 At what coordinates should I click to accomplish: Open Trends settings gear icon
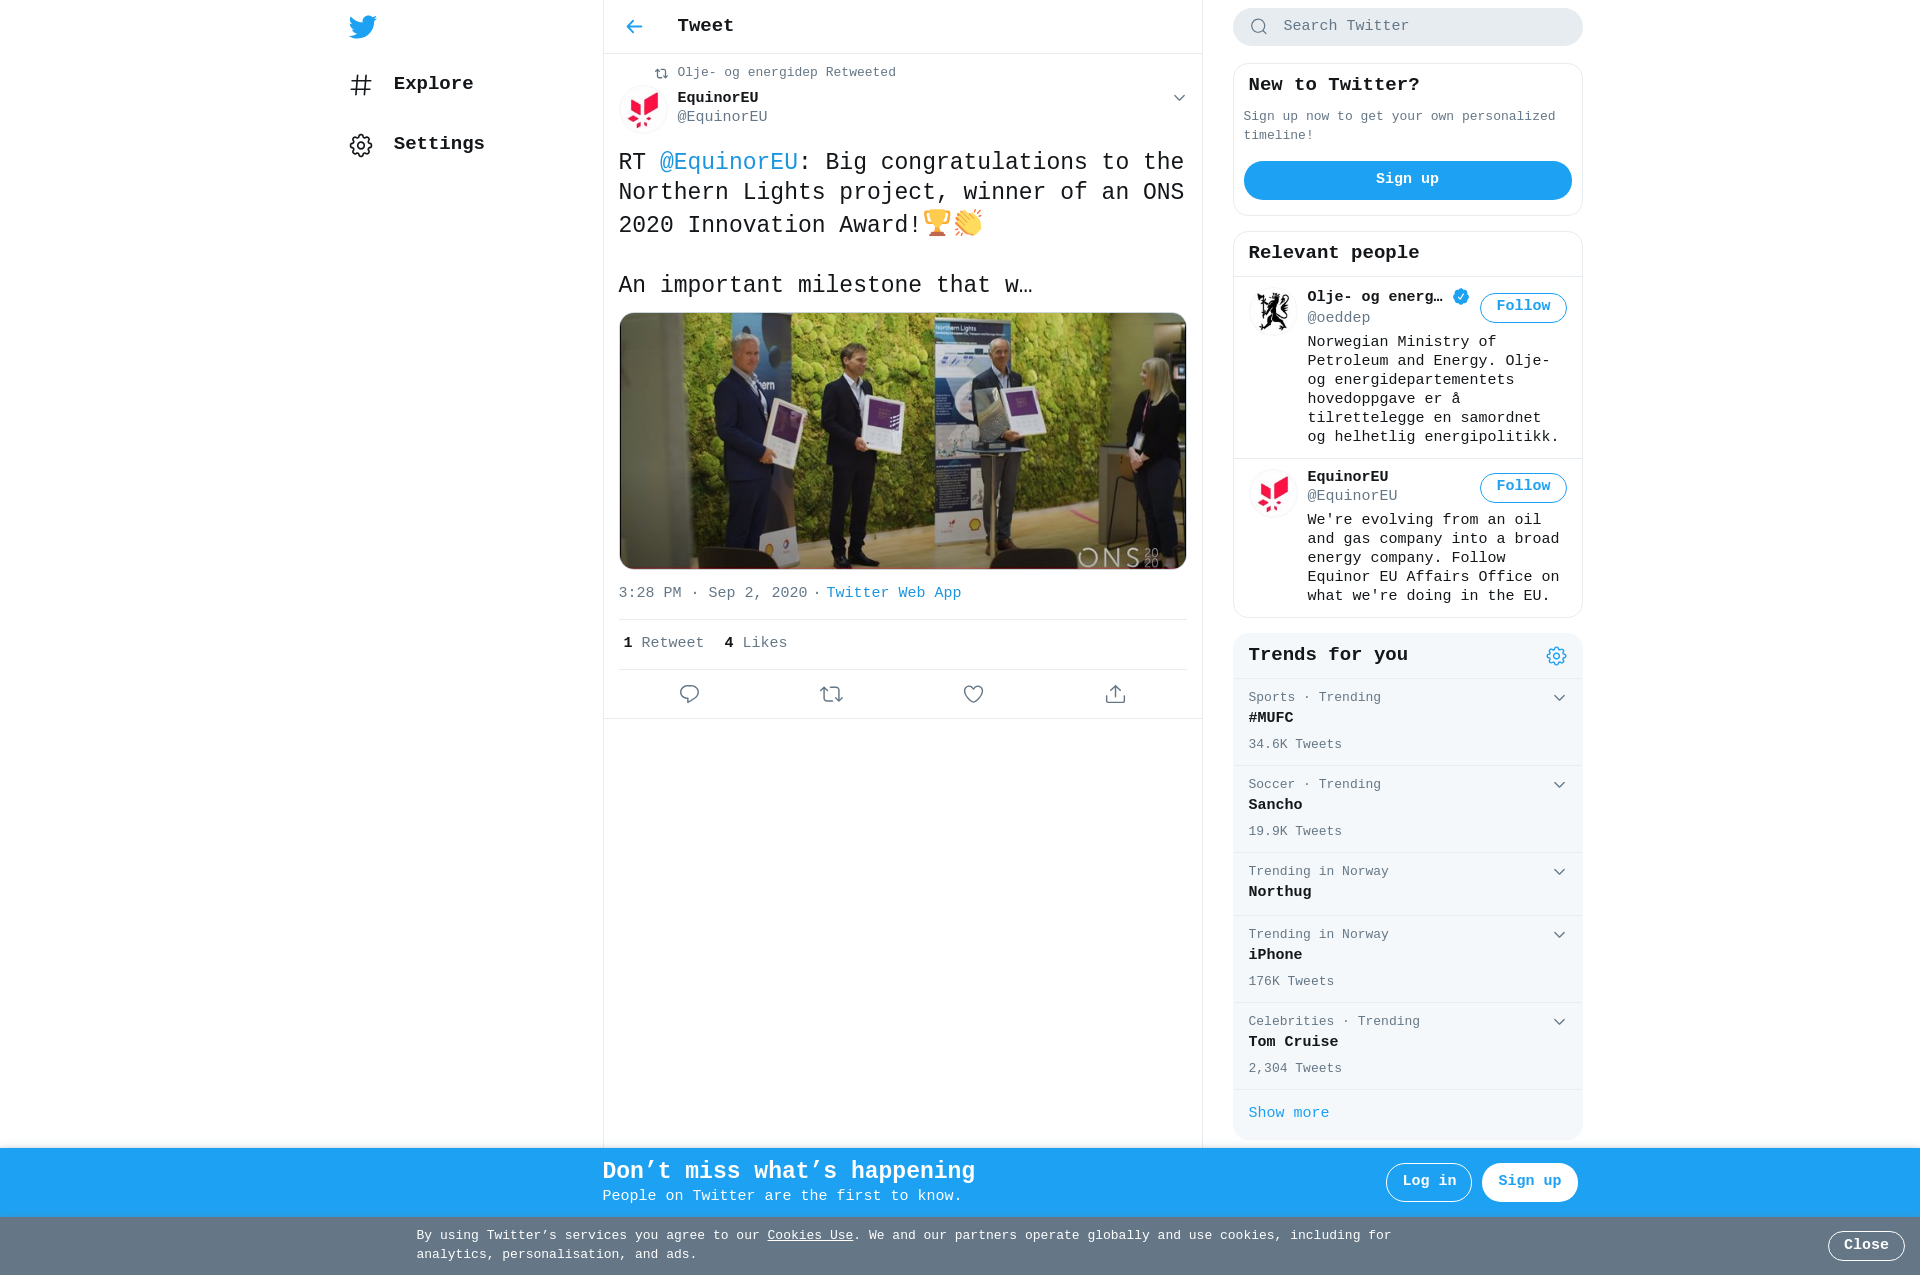click(x=1556, y=656)
